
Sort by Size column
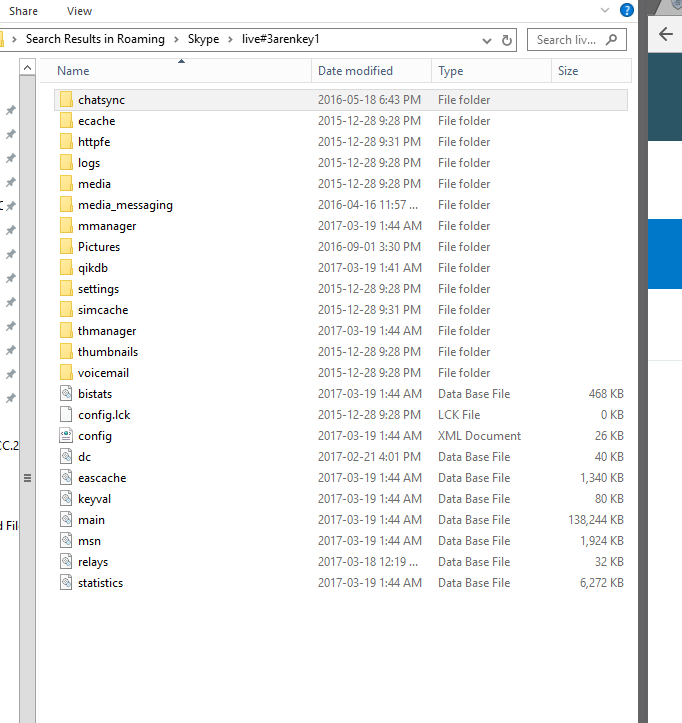[x=591, y=71]
